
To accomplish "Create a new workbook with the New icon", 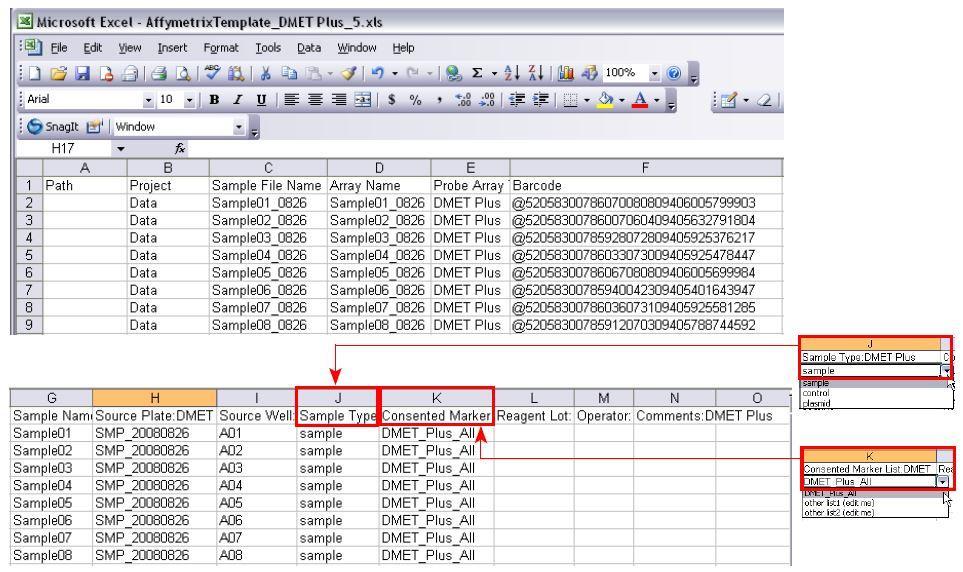I will pyautogui.click(x=35, y=74).
